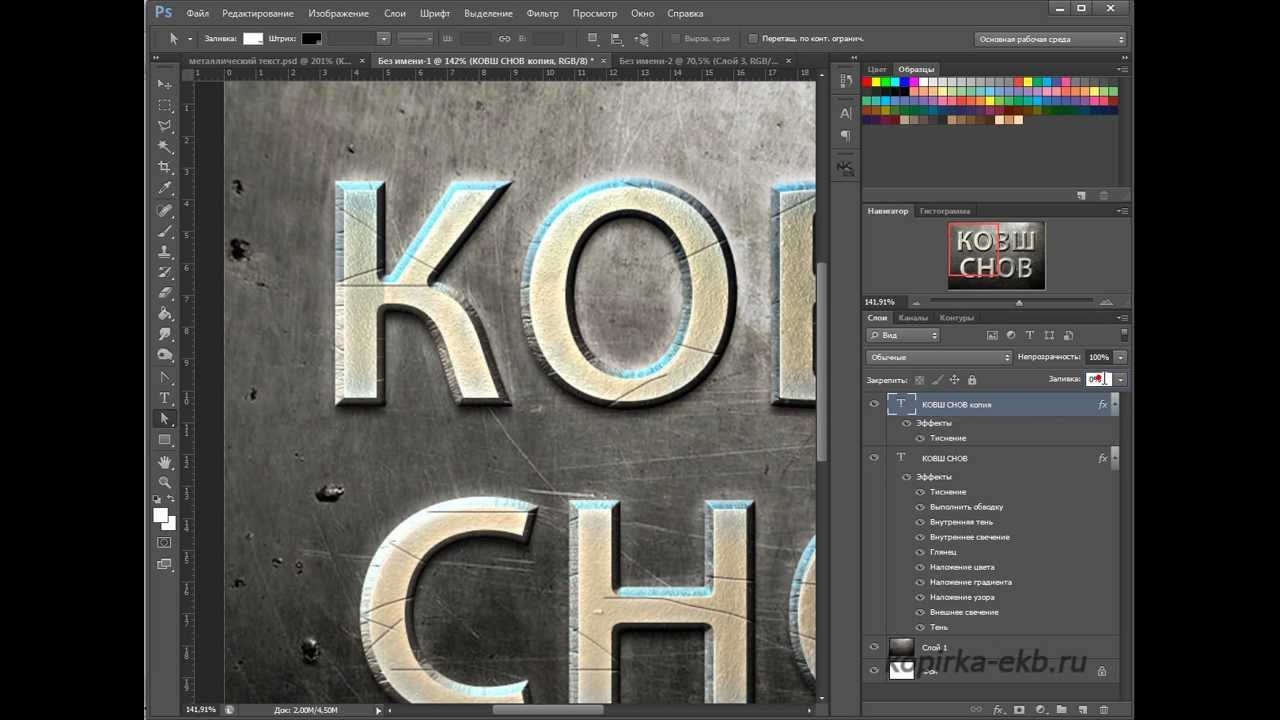Select the Magic Wand tool
This screenshot has width=1280, height=720.
click(x=165, y=147)
